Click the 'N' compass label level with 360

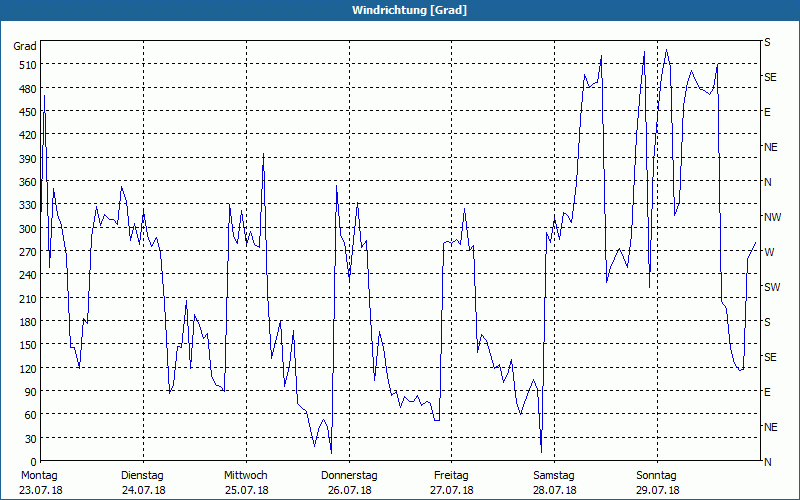768,182
